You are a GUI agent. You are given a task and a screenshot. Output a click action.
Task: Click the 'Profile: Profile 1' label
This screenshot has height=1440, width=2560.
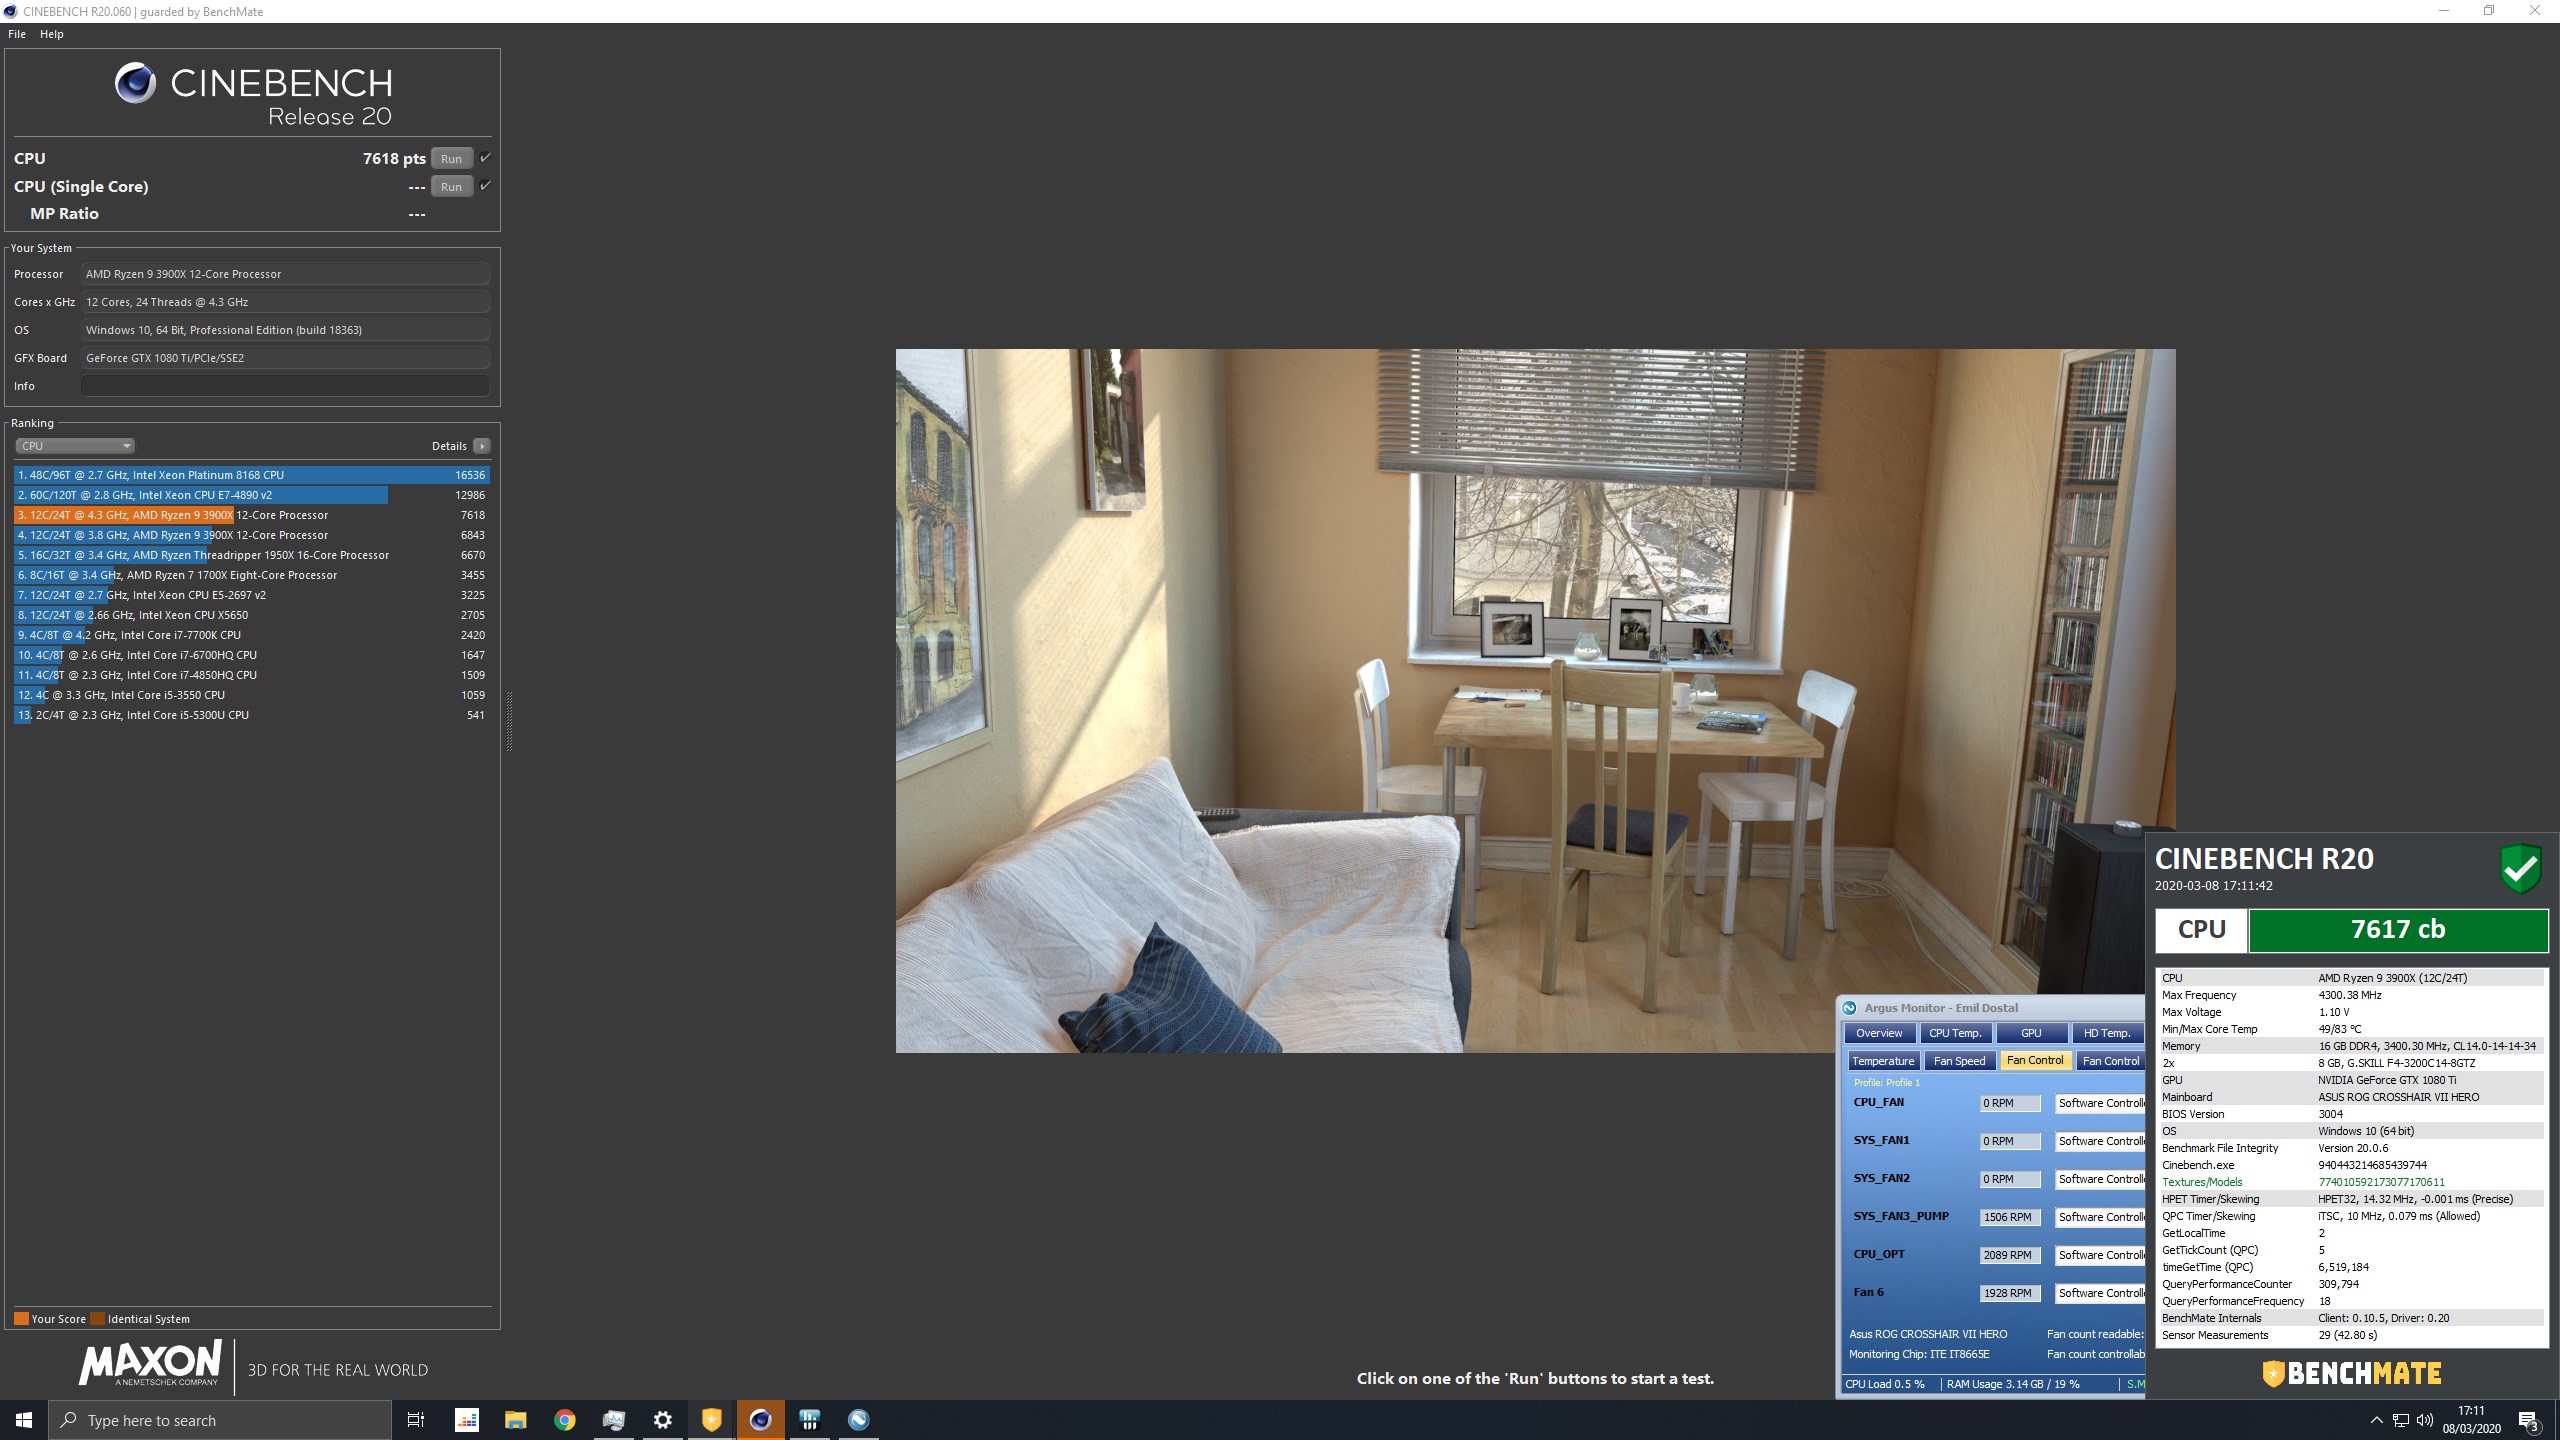(x=1887, y=1082)
